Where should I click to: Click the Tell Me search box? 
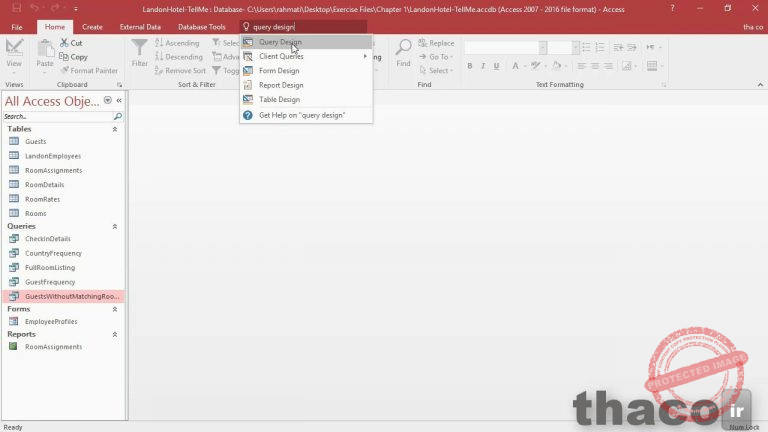click(x=304, y=27)
